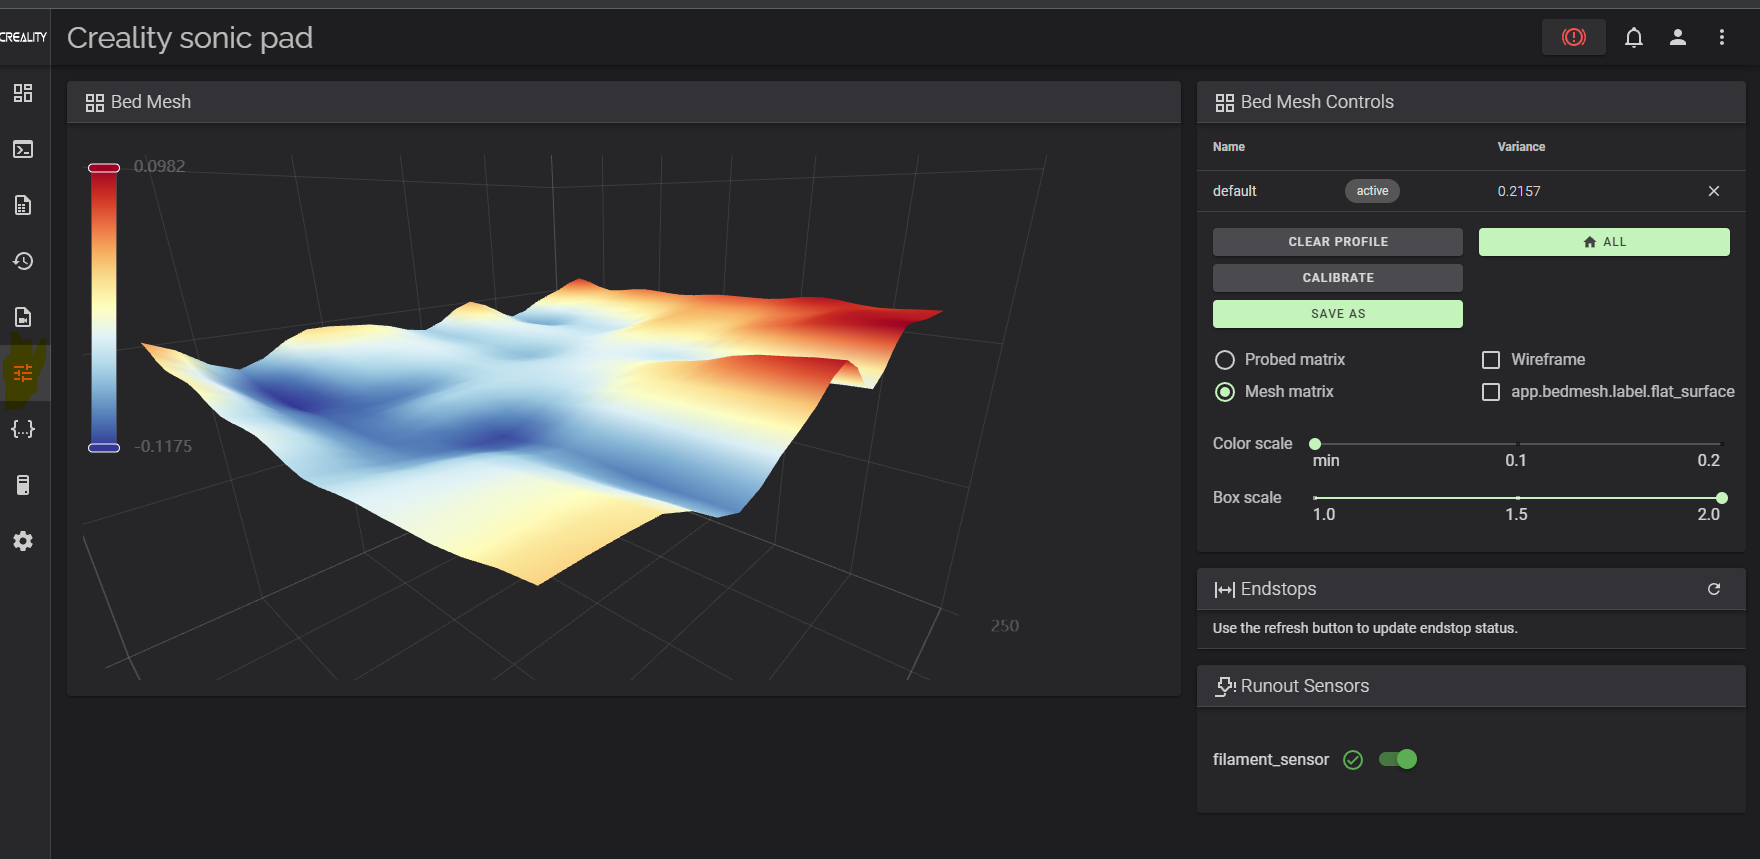Screen dimensions: 1760x859
Task: Click the CLEAR PROFILE button
Action: [1338, 242]
